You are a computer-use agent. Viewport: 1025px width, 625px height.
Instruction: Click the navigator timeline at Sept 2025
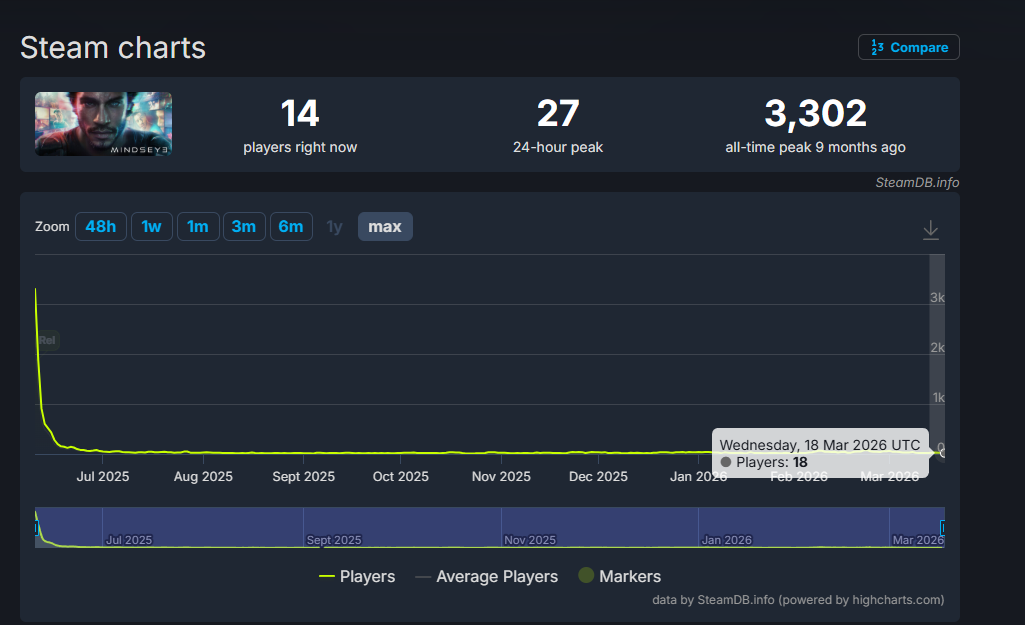[x=334, y=528]
